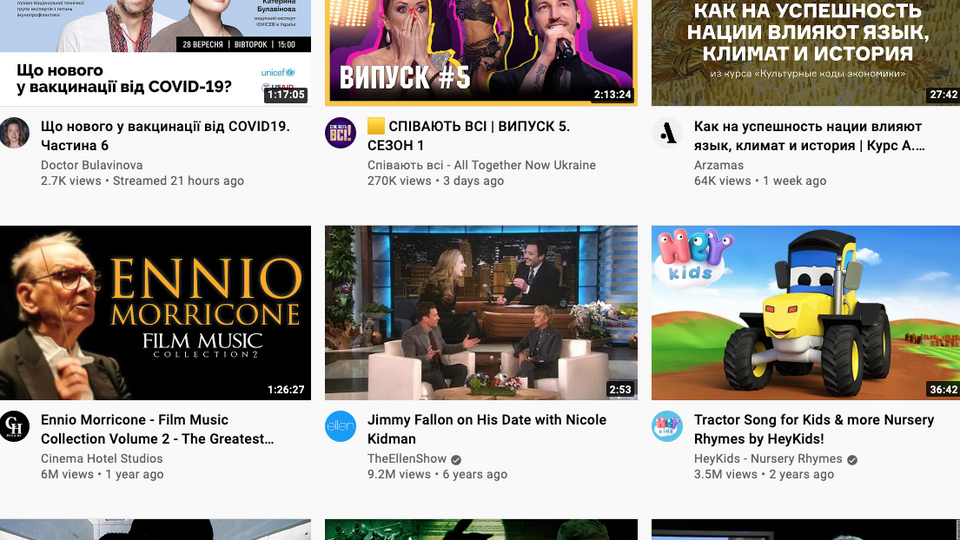Open Cinema Hotel Studios channel avatar
Viewport: 960px width, 540px height.
click(15, 426)
